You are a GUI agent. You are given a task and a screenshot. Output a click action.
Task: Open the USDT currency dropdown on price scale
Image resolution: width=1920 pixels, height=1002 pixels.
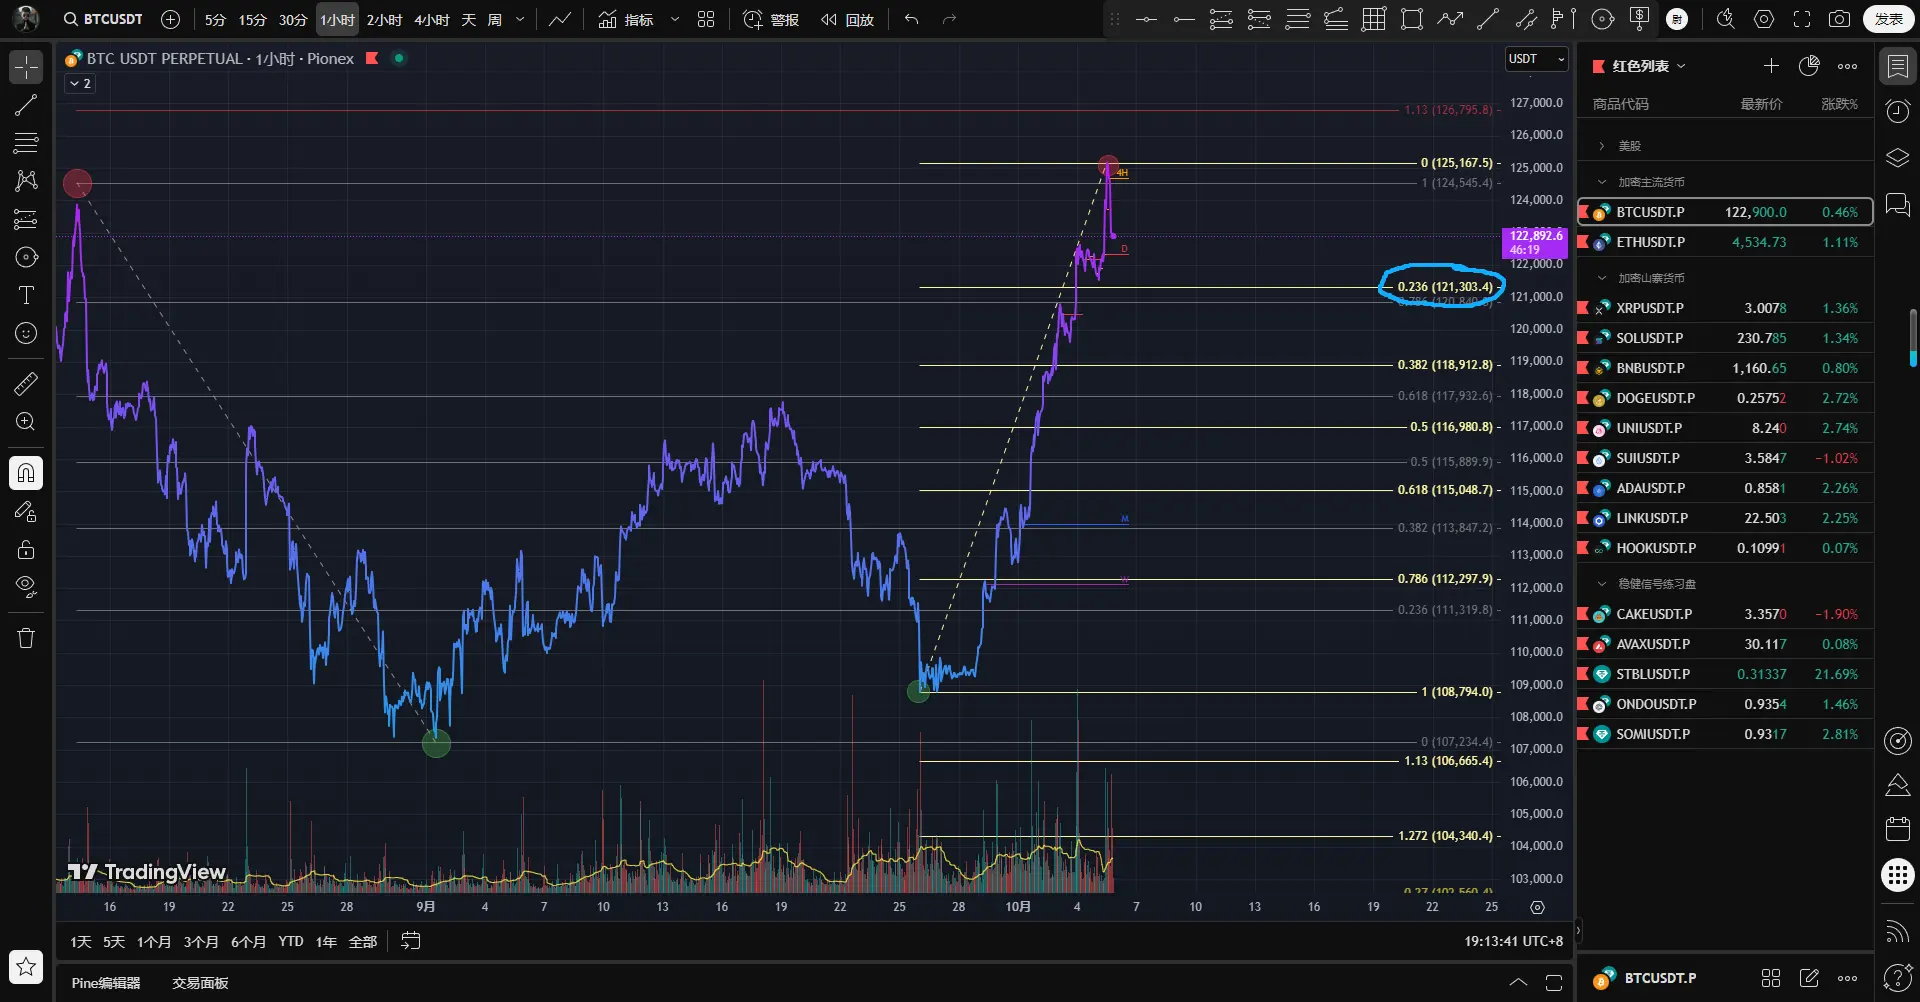click(x=1537, y=59)
